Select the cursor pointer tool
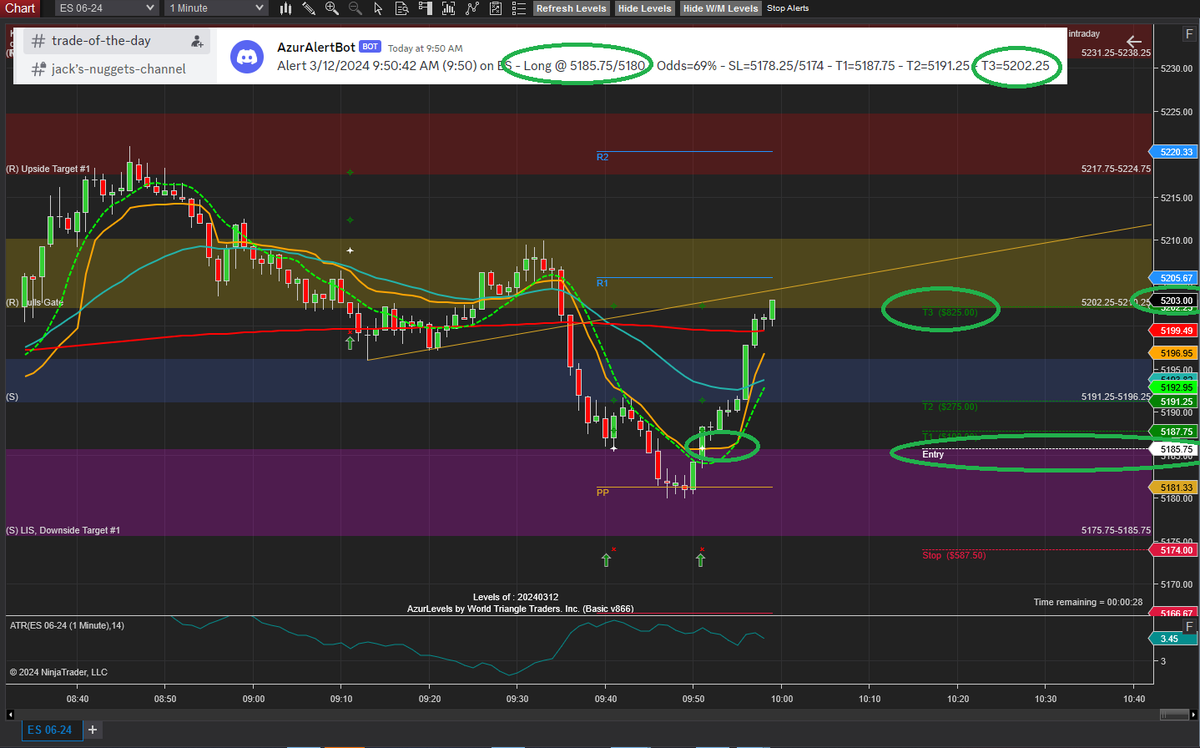1200x748 pixels. pos(377,8)
